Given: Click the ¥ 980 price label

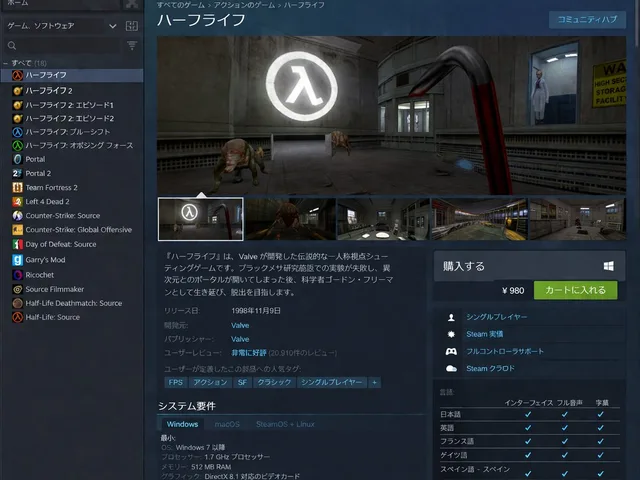Looking at the screenshot, I should [x=513, y=291].
